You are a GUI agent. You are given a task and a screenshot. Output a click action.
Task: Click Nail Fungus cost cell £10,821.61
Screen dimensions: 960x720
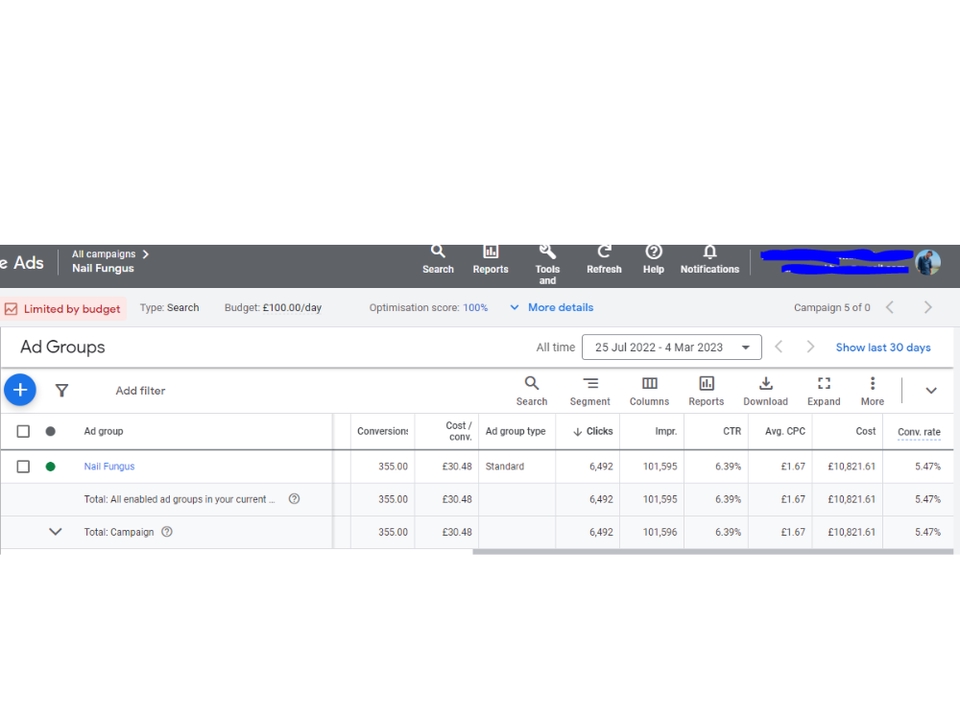click(x=852, y=467)
